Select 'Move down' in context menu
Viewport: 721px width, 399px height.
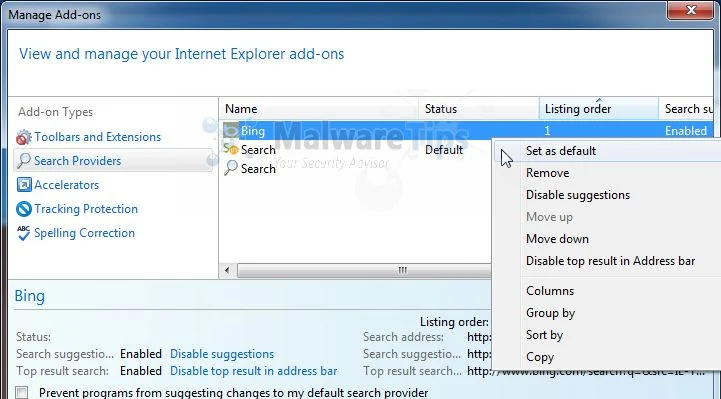[557, 239]
